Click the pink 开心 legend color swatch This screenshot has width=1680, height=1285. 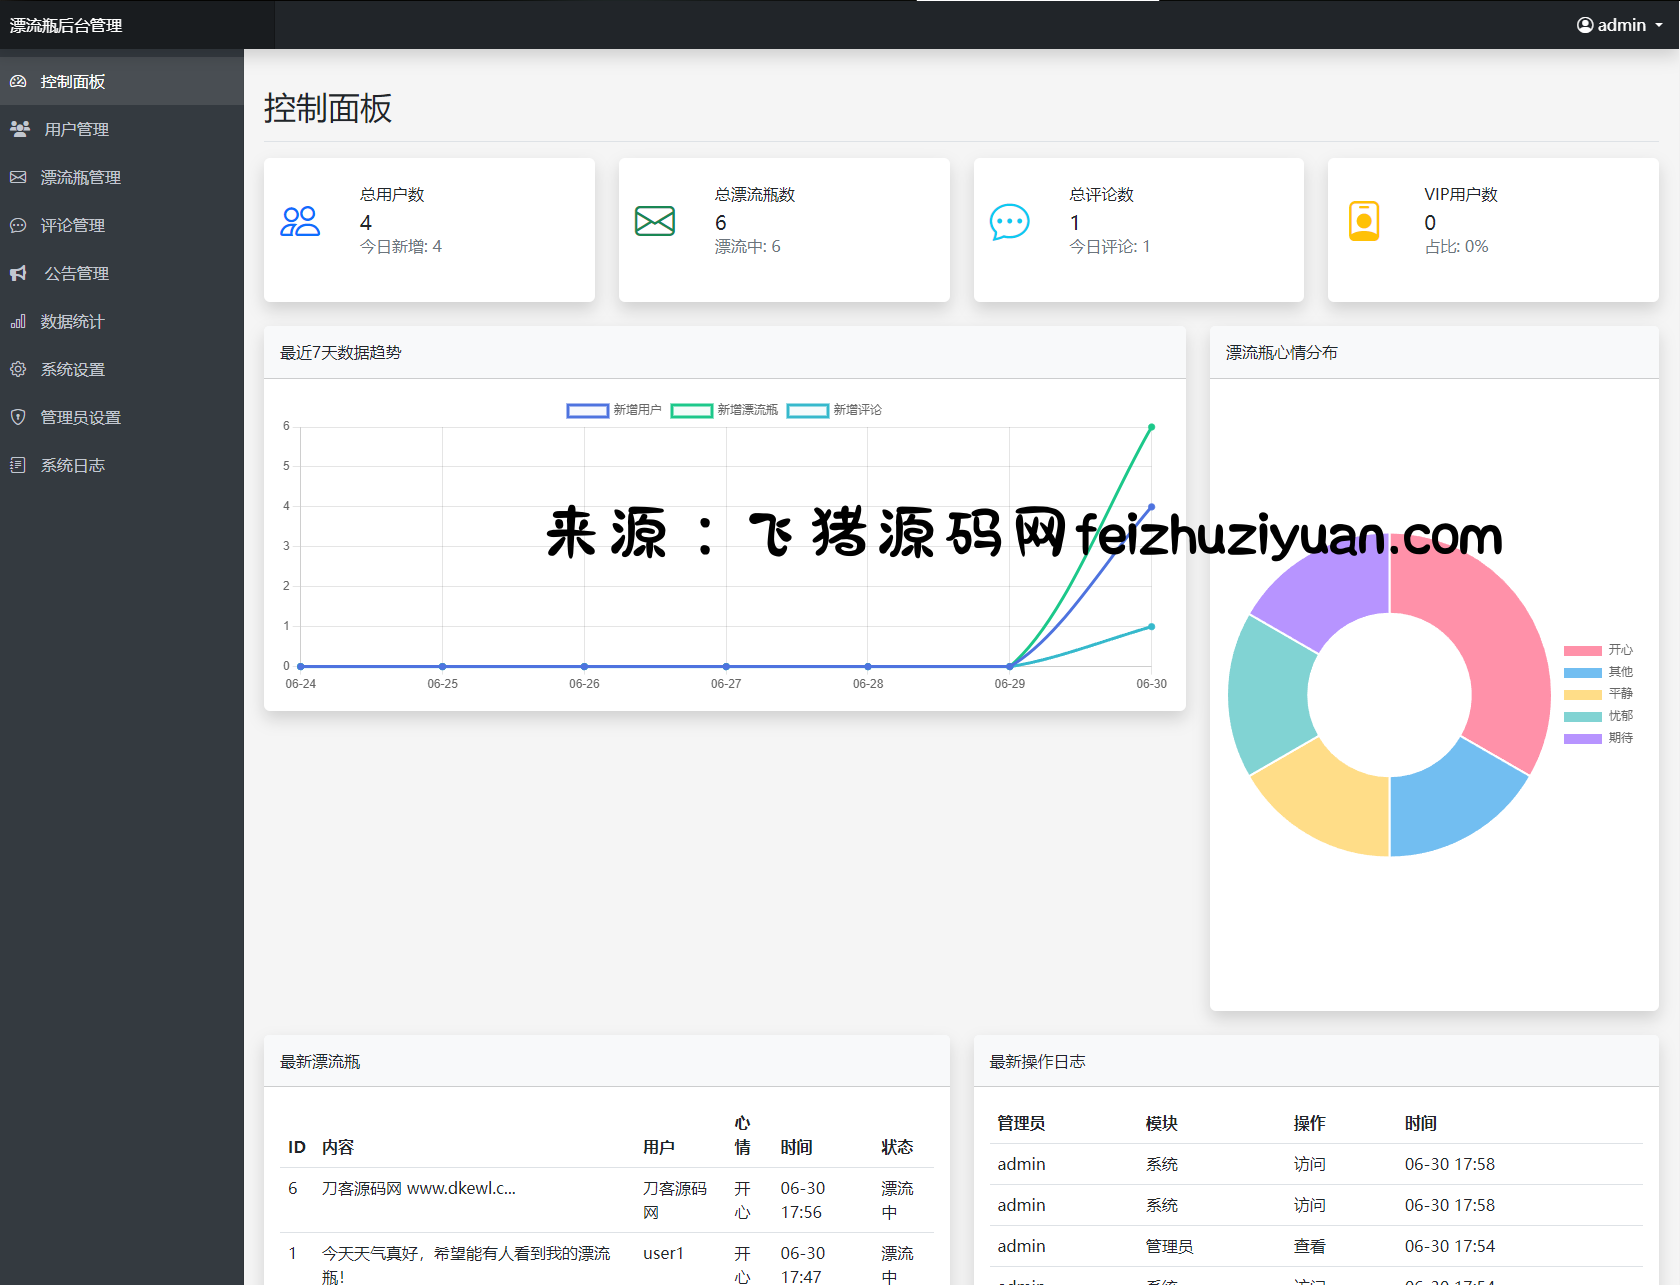click(1582, 650)
